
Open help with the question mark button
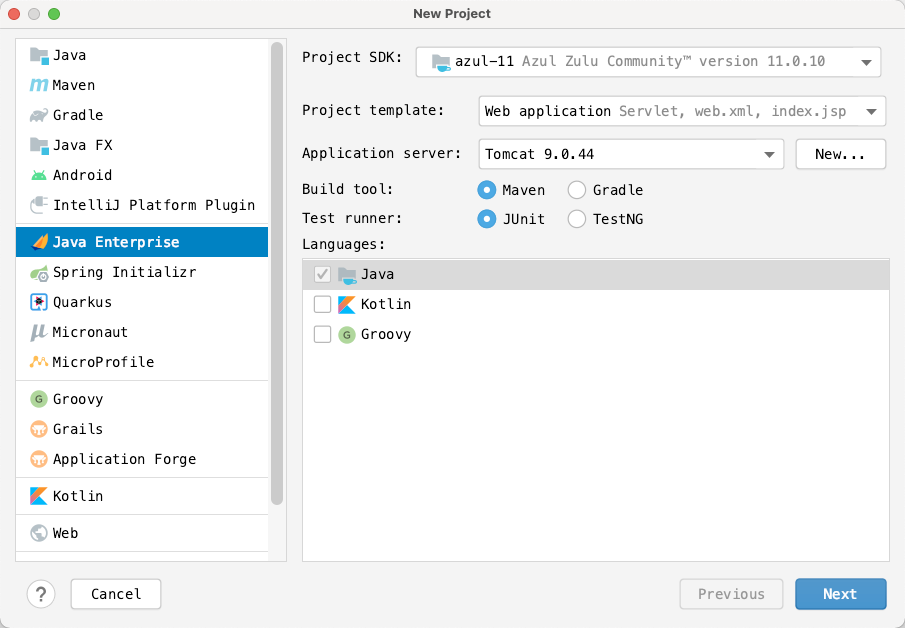pos(41,594)
